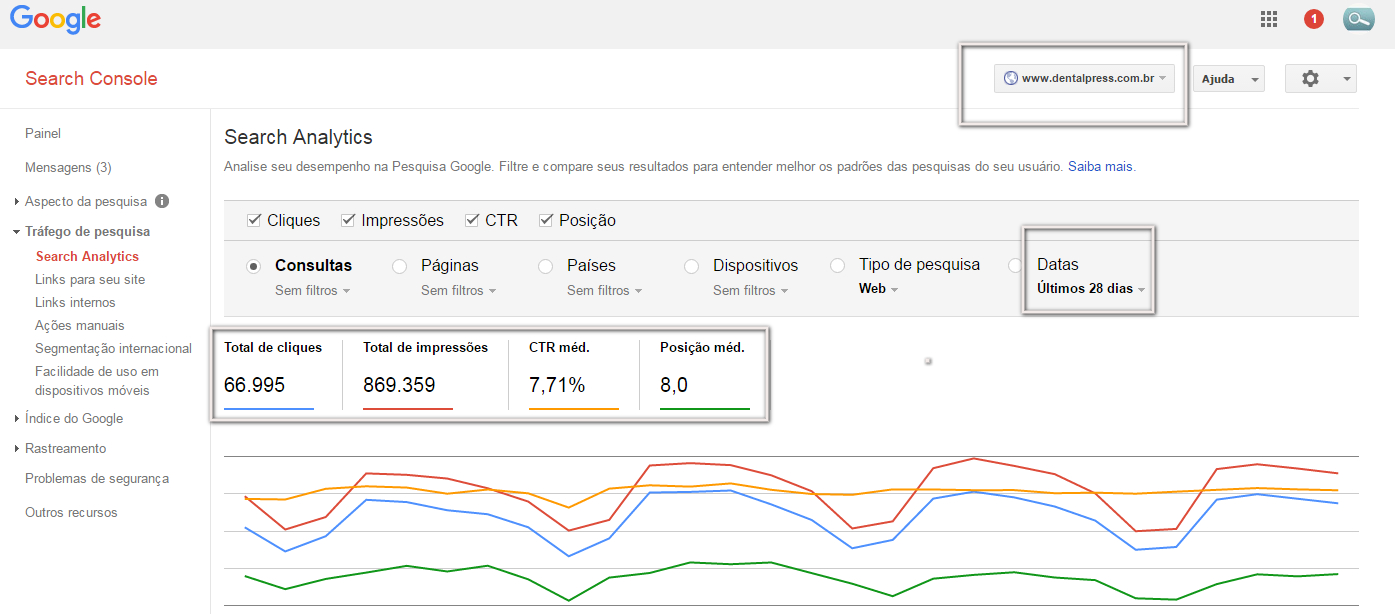
Task: Click the globe icon in the site selector
Action: [1010, 79]
